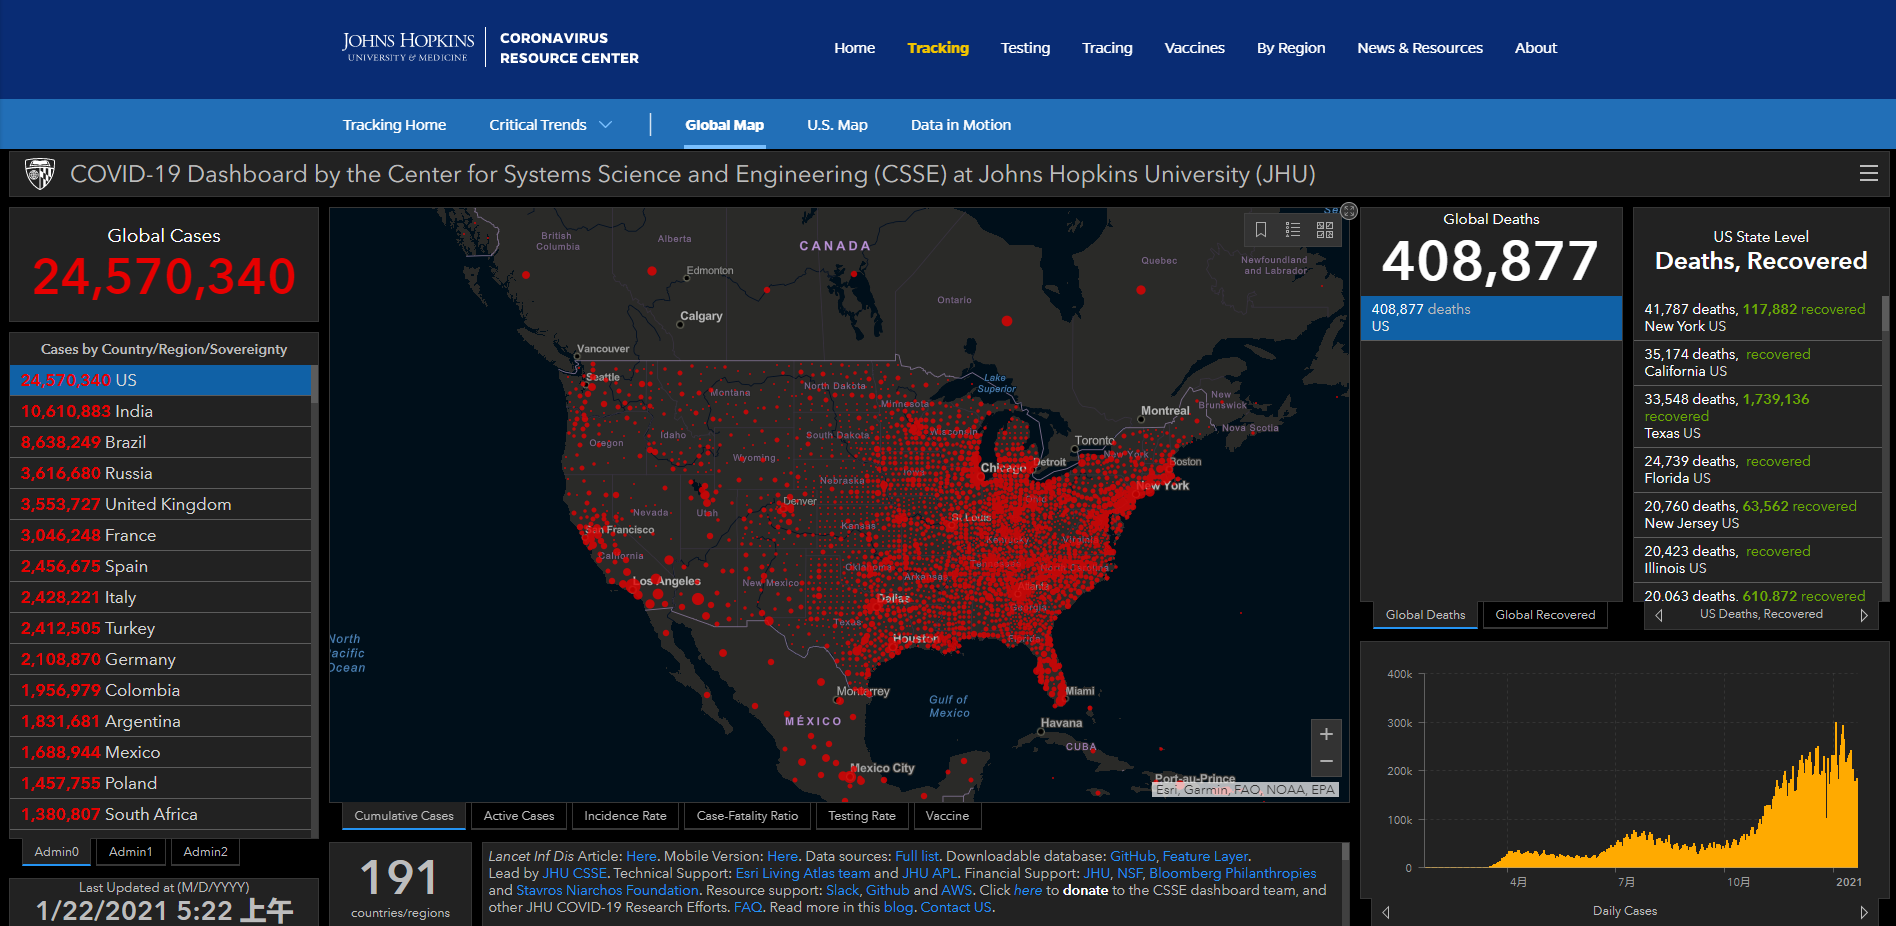Viewport: 1896px width, 926px height.
Task: Select the Testing Rate map tab
Action: (862, 816)
